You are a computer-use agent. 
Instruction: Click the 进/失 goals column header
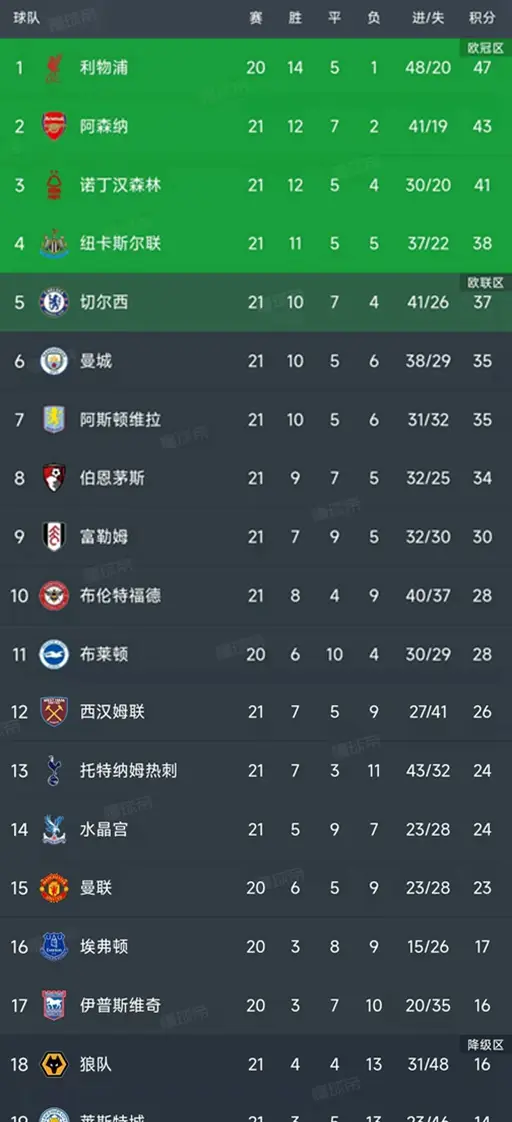428,19
